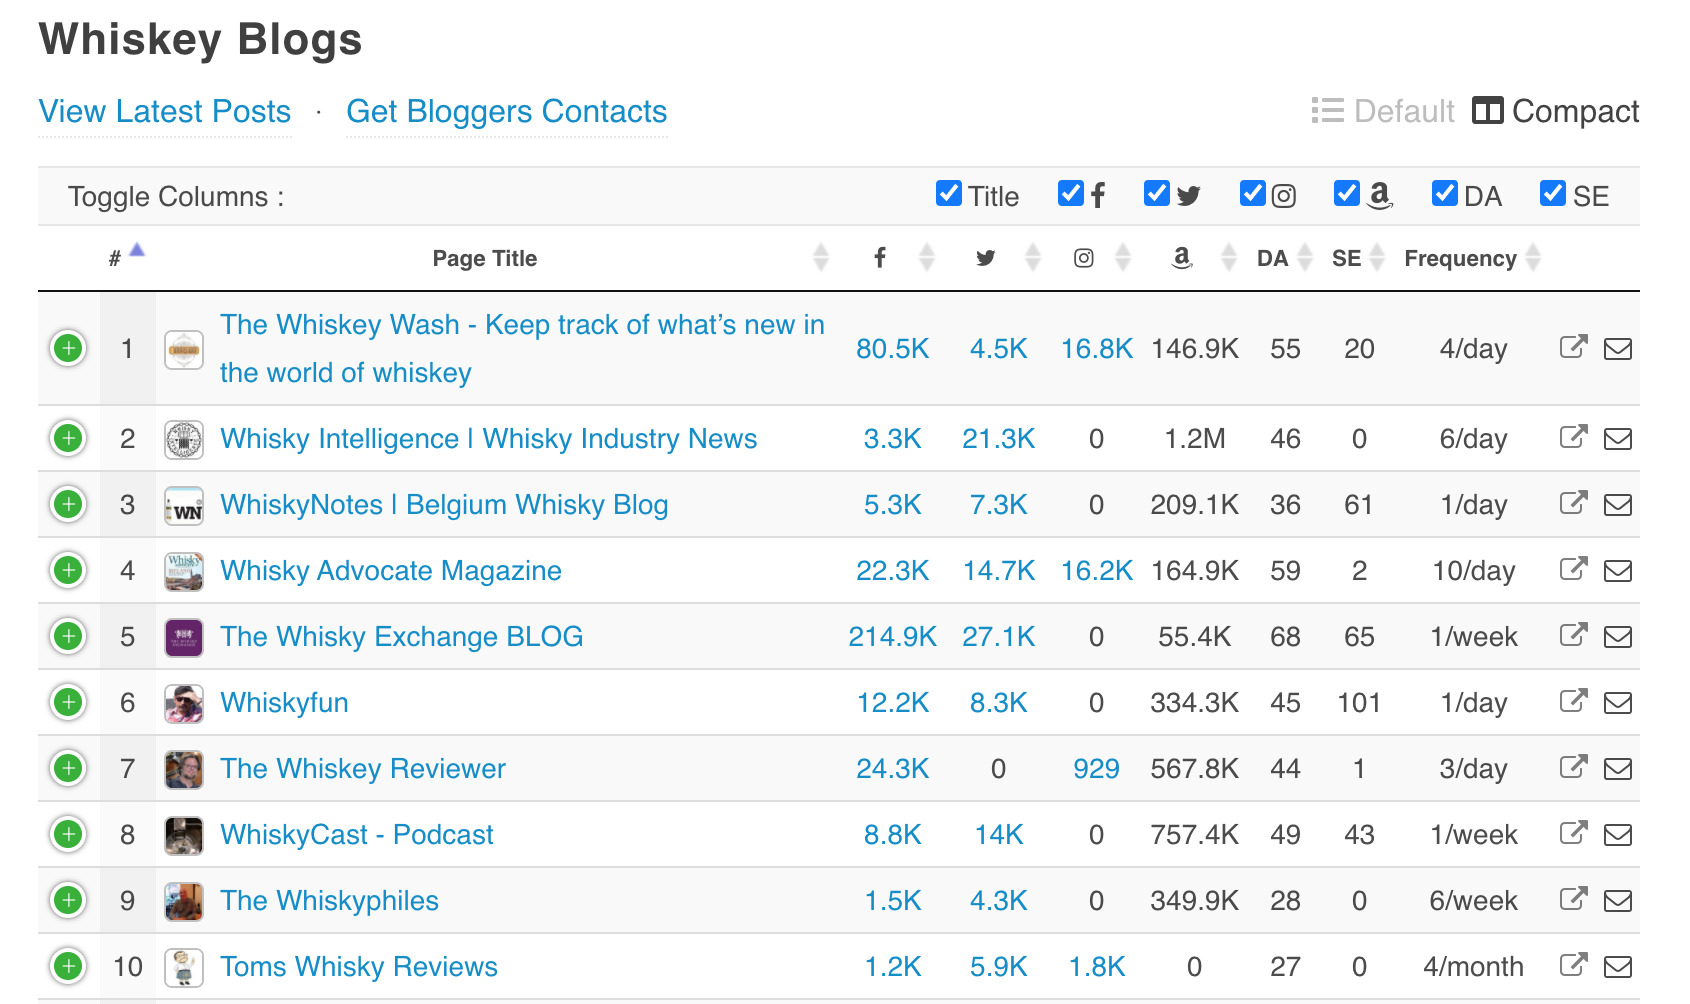Viewport: 1690px width, 1004px height.
Task: Toggle the DA column checkbox
Action: pos(1444,193)
